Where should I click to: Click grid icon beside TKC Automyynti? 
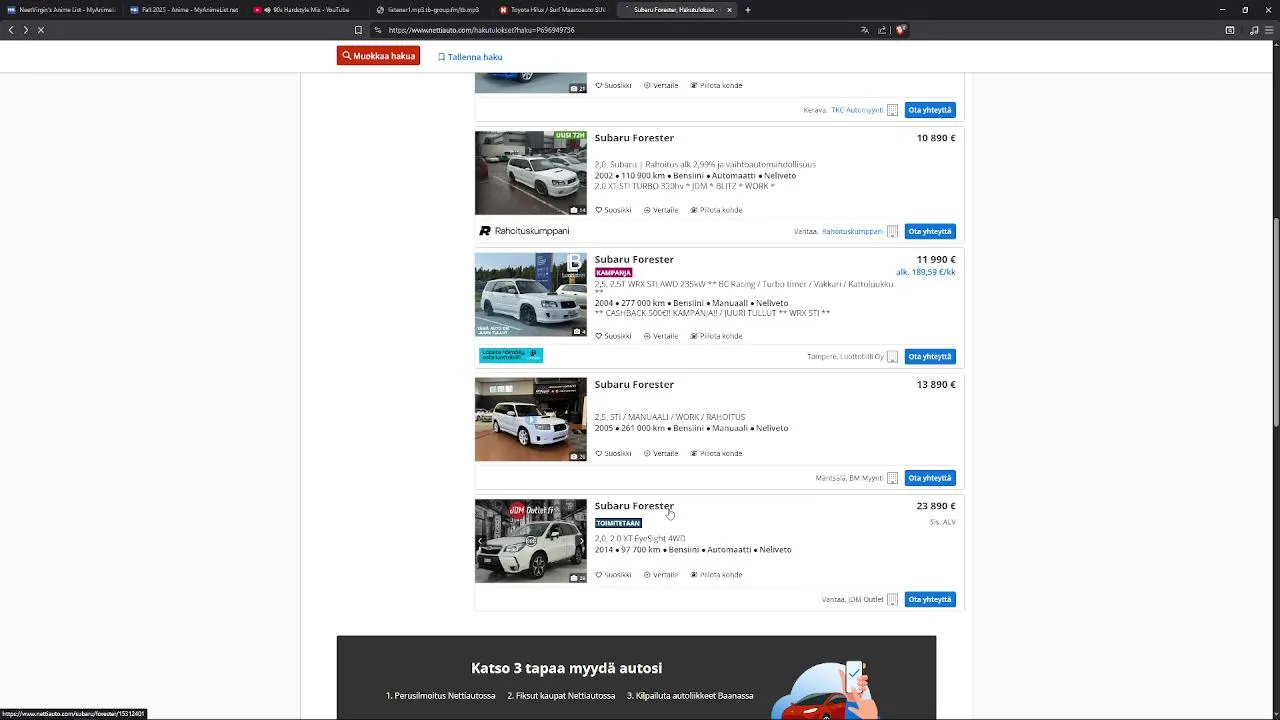[x=892, y=110]
